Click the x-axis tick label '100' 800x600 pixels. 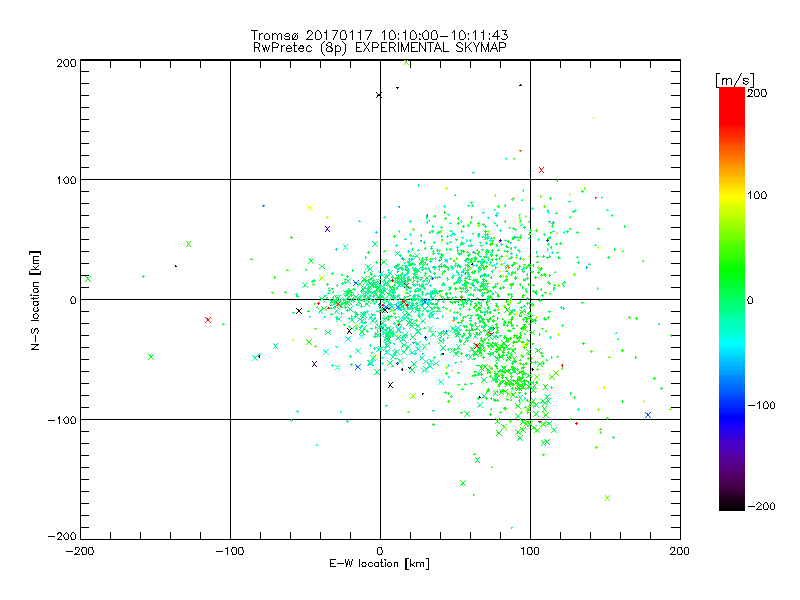click(x=530, y=551)
